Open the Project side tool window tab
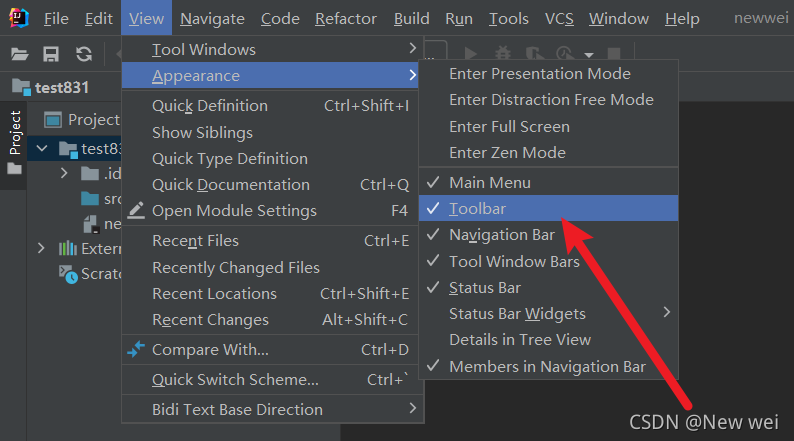Viewport: 794px width, 441px height. point(15,132)
